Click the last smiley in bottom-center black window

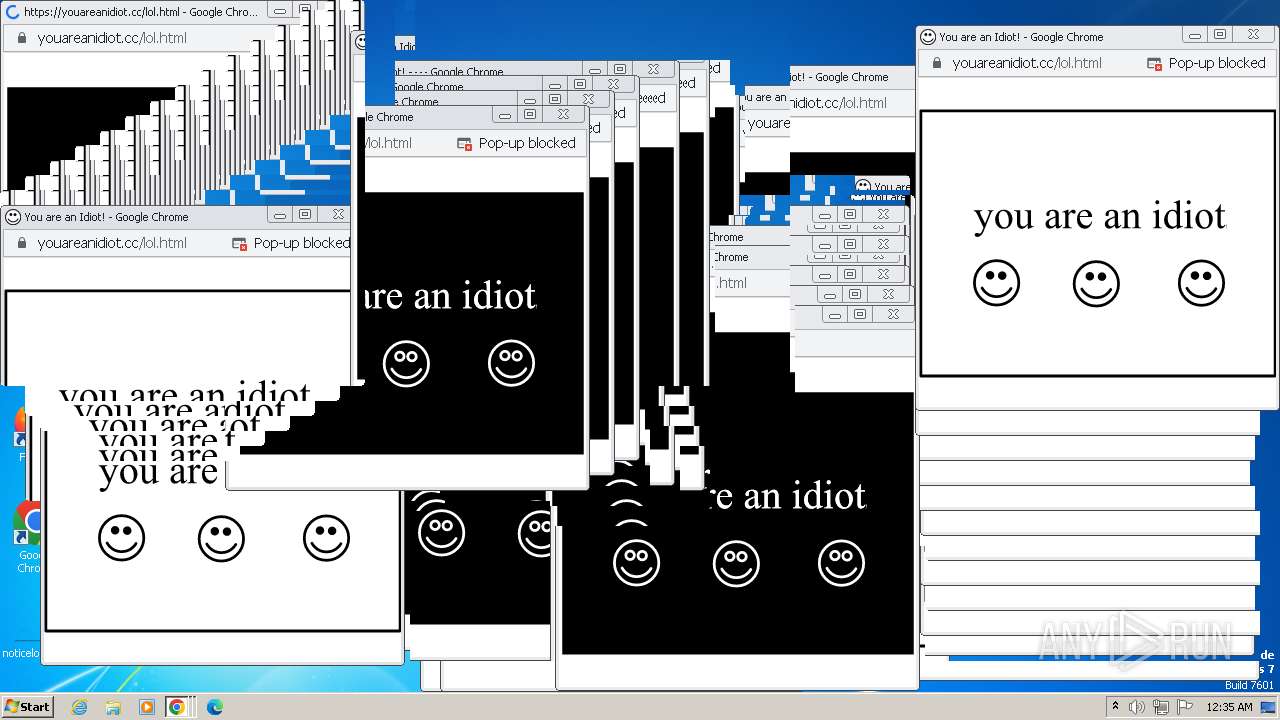841,563
